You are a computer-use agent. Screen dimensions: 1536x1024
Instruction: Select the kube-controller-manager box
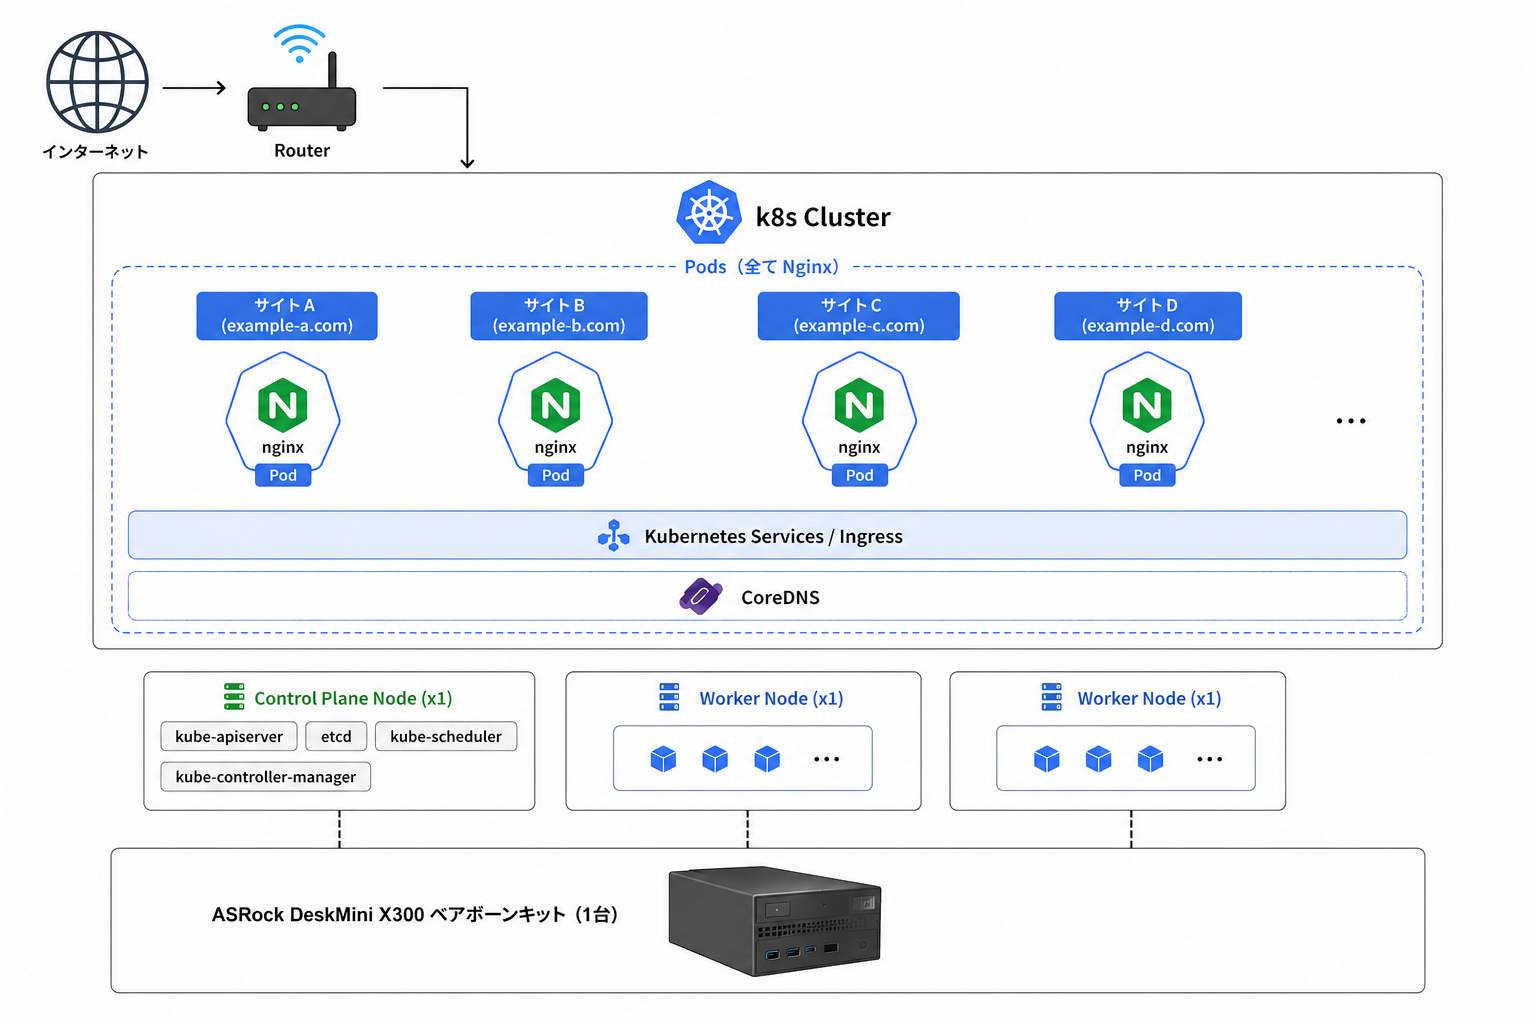pos(265,777)
